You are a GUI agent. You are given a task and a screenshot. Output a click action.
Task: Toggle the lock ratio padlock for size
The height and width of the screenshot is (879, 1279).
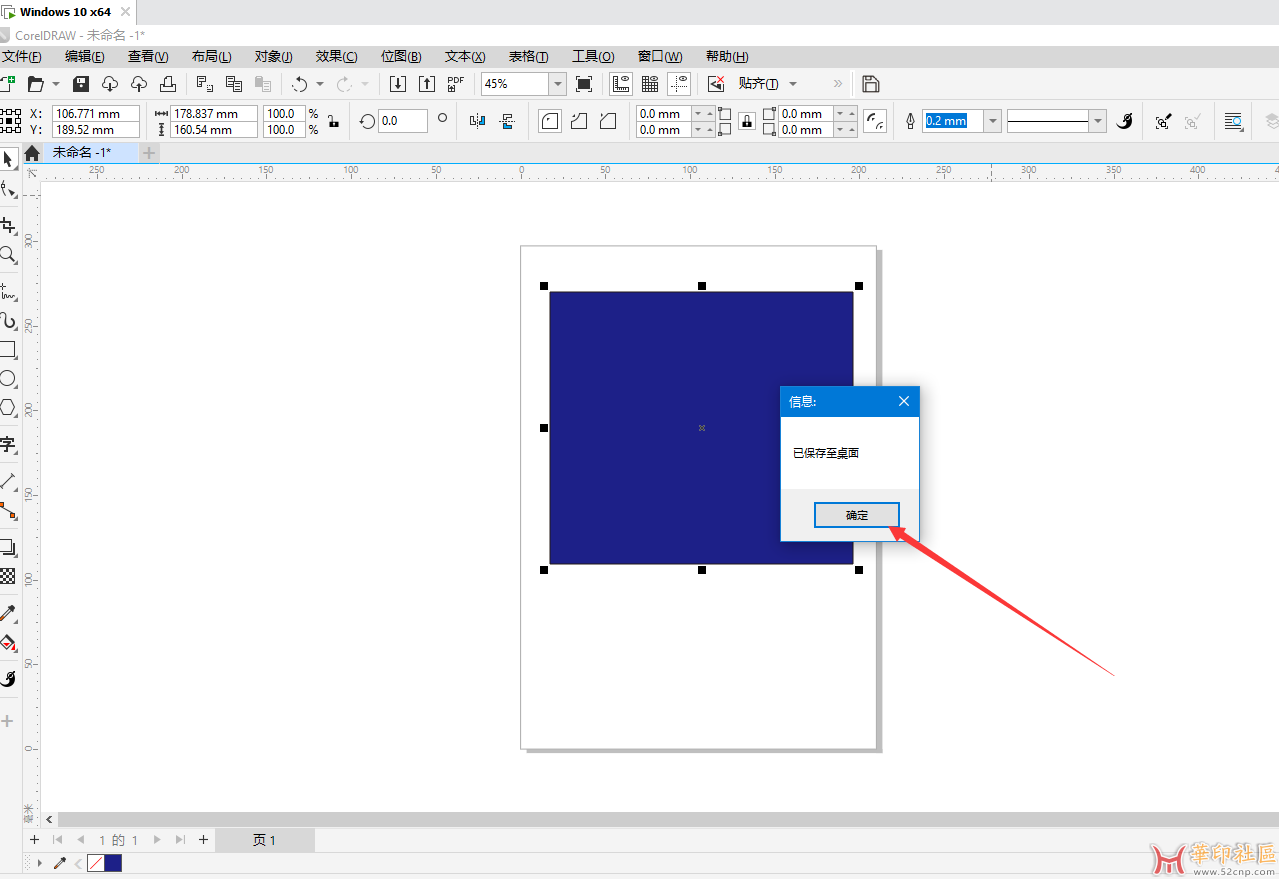333,121
